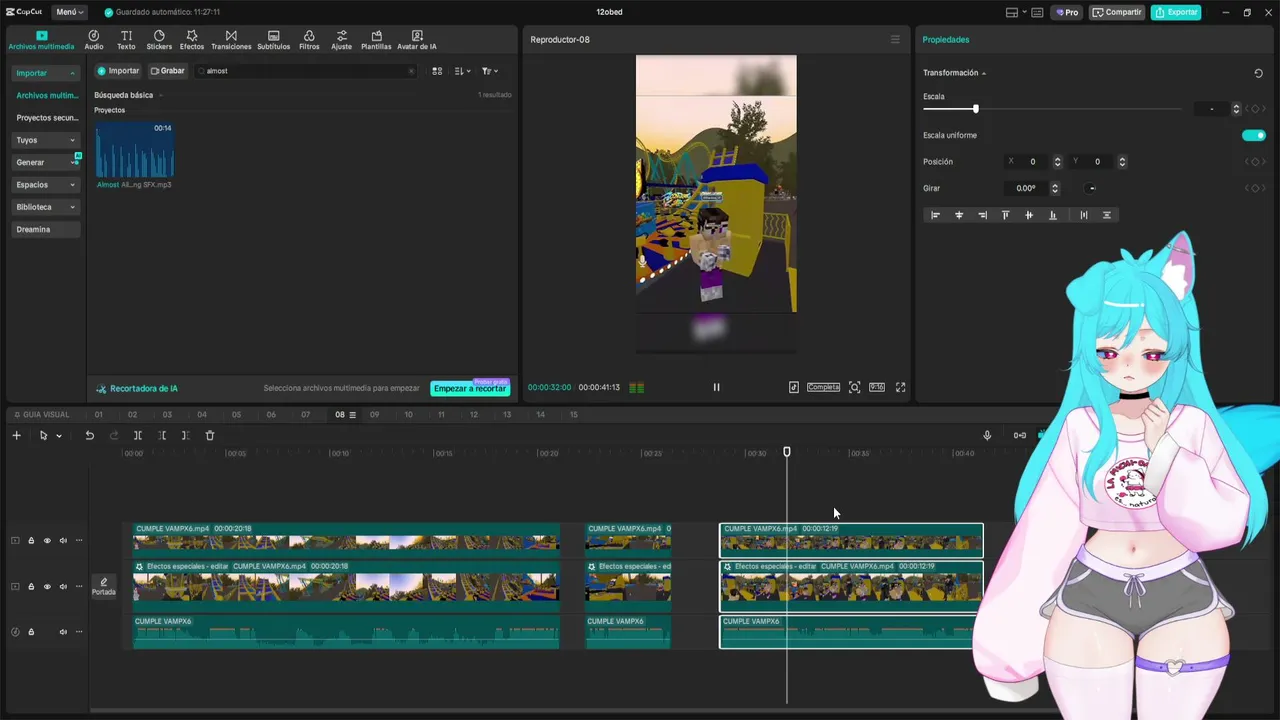The height and width of the screenshot is (720, 1280).
Task: Open the Filtros tab
Action: coord(309,40)
